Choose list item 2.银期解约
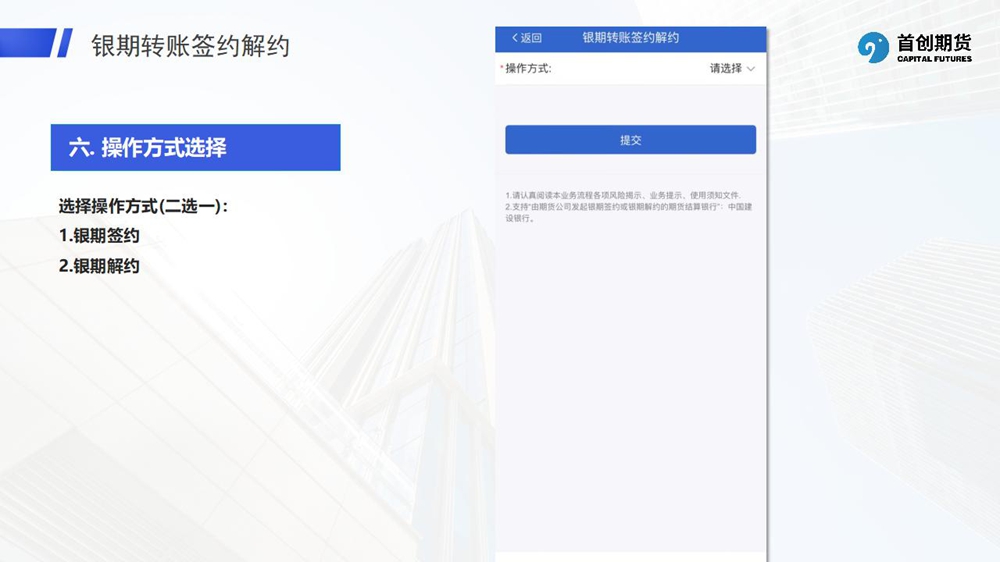 [x=99, y=266]
